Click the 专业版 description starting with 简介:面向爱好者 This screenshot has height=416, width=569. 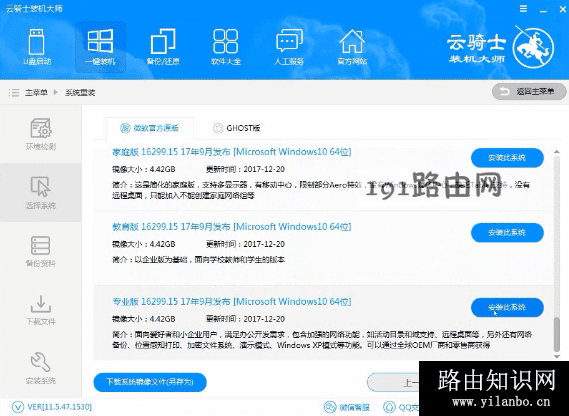coord(322,339)
